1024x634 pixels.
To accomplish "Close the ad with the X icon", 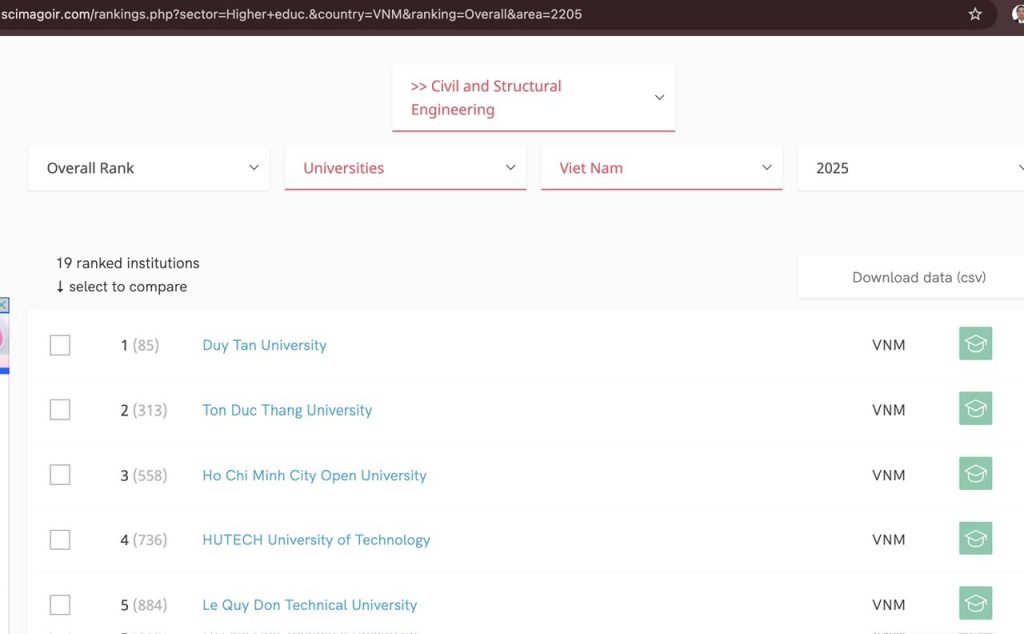I will point(4,305).
